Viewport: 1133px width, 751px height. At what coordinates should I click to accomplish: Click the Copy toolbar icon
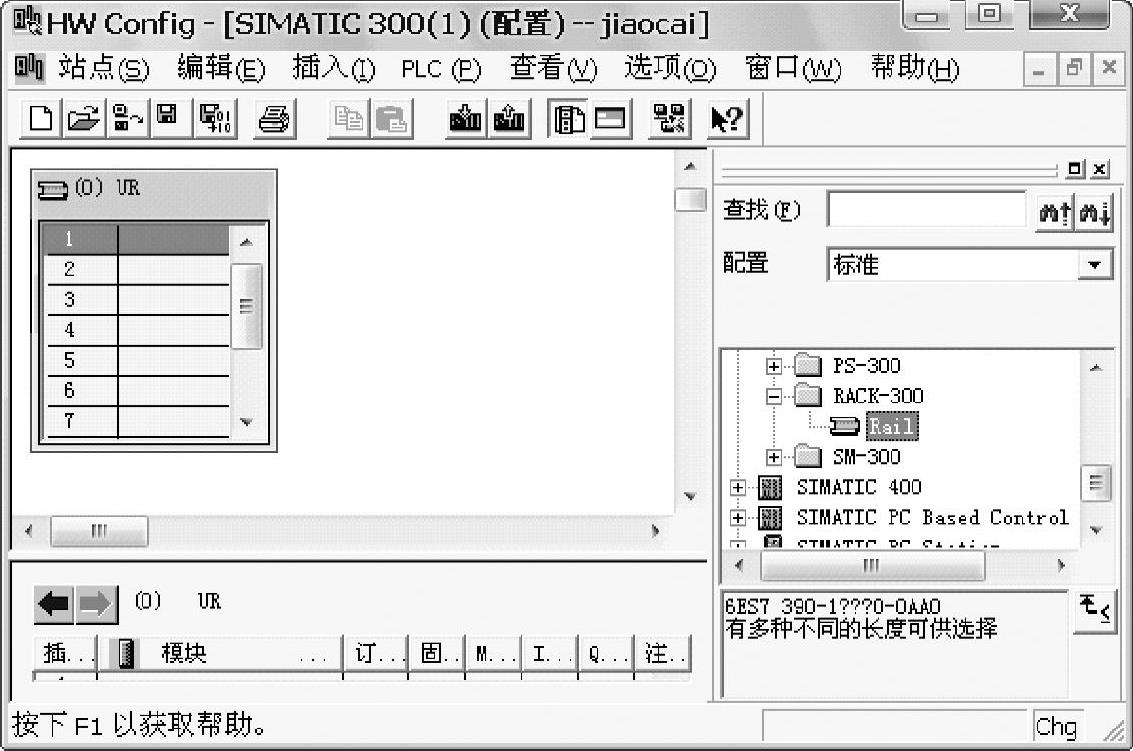348,119
